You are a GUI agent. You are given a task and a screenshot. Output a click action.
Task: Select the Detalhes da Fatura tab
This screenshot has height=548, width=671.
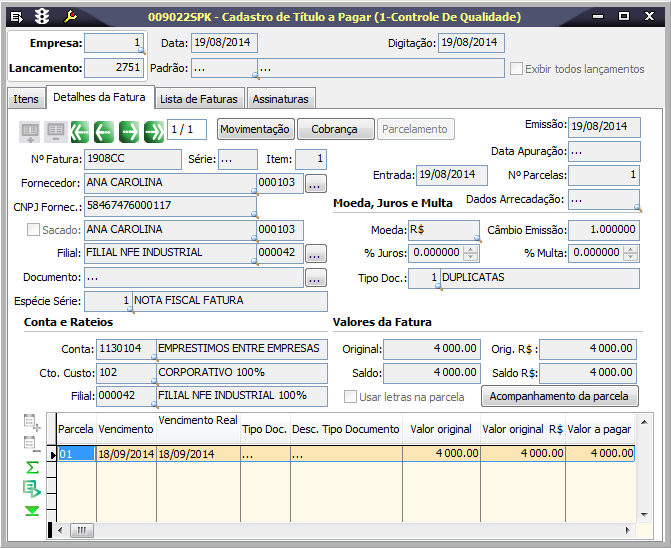click(x=99, y=97)
